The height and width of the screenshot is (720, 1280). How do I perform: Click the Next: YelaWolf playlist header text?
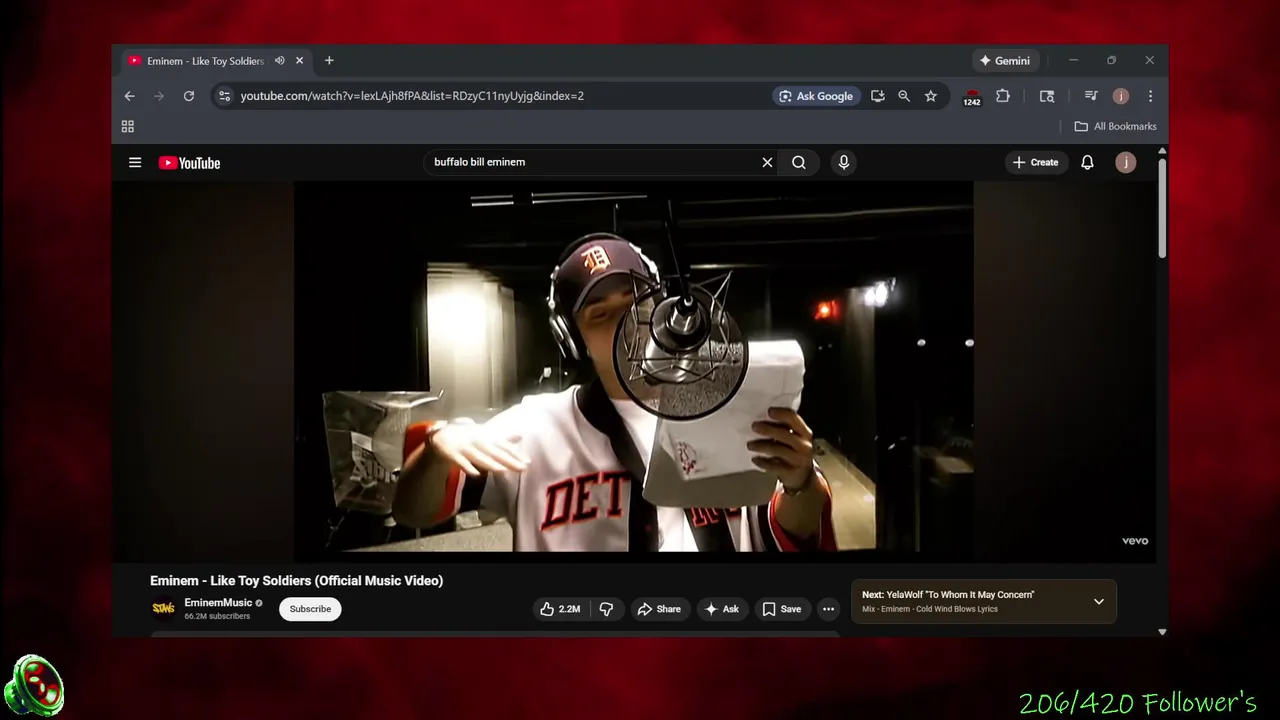coord(948,595)
